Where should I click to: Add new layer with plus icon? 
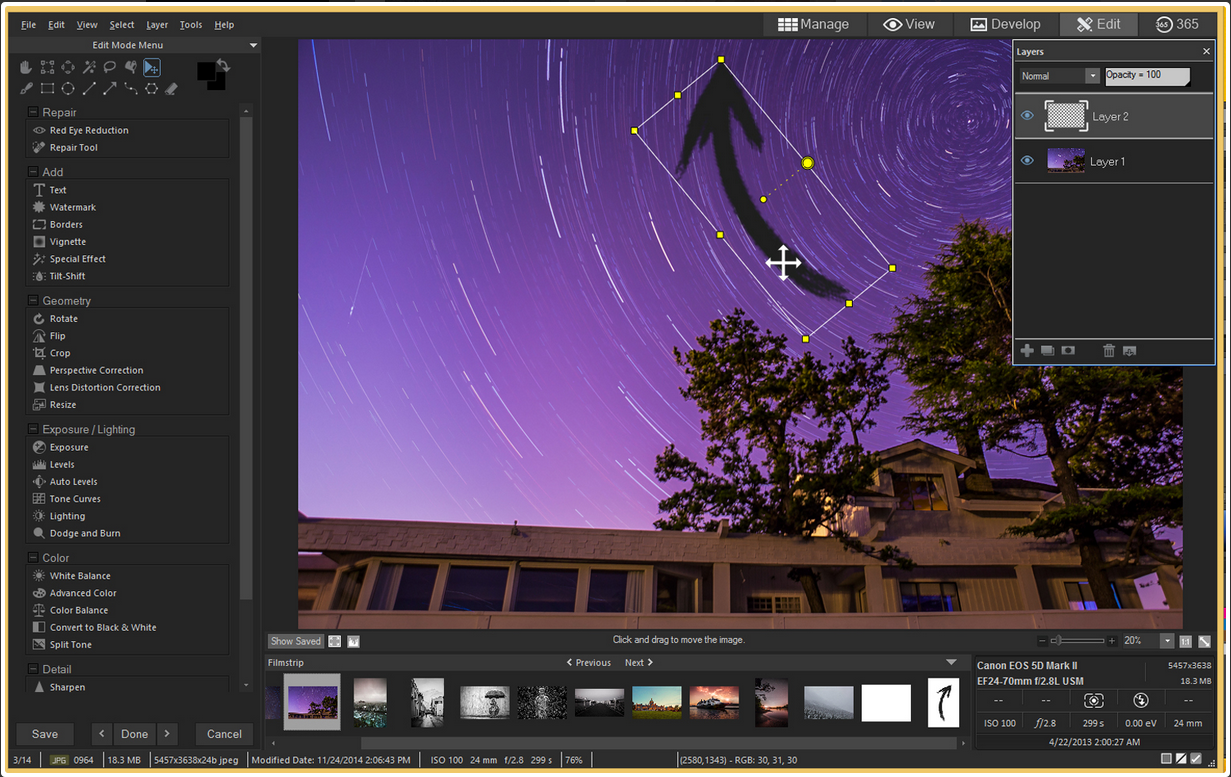1027,350
